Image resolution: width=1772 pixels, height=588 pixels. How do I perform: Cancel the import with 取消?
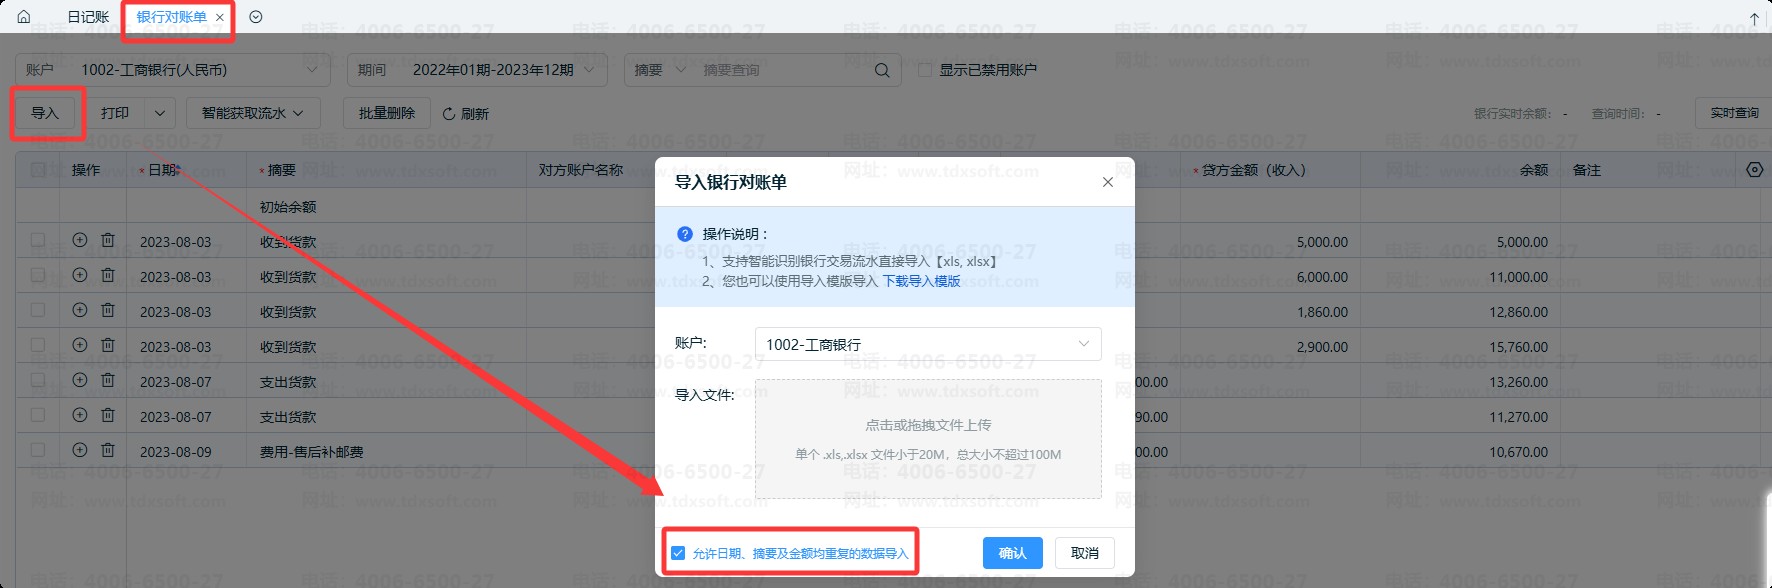tap(1085, 553)
